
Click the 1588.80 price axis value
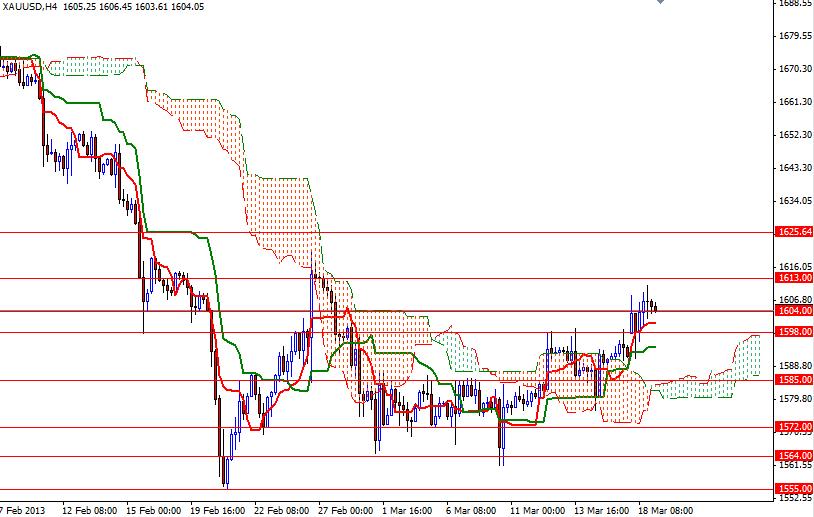tap(795, 365)
